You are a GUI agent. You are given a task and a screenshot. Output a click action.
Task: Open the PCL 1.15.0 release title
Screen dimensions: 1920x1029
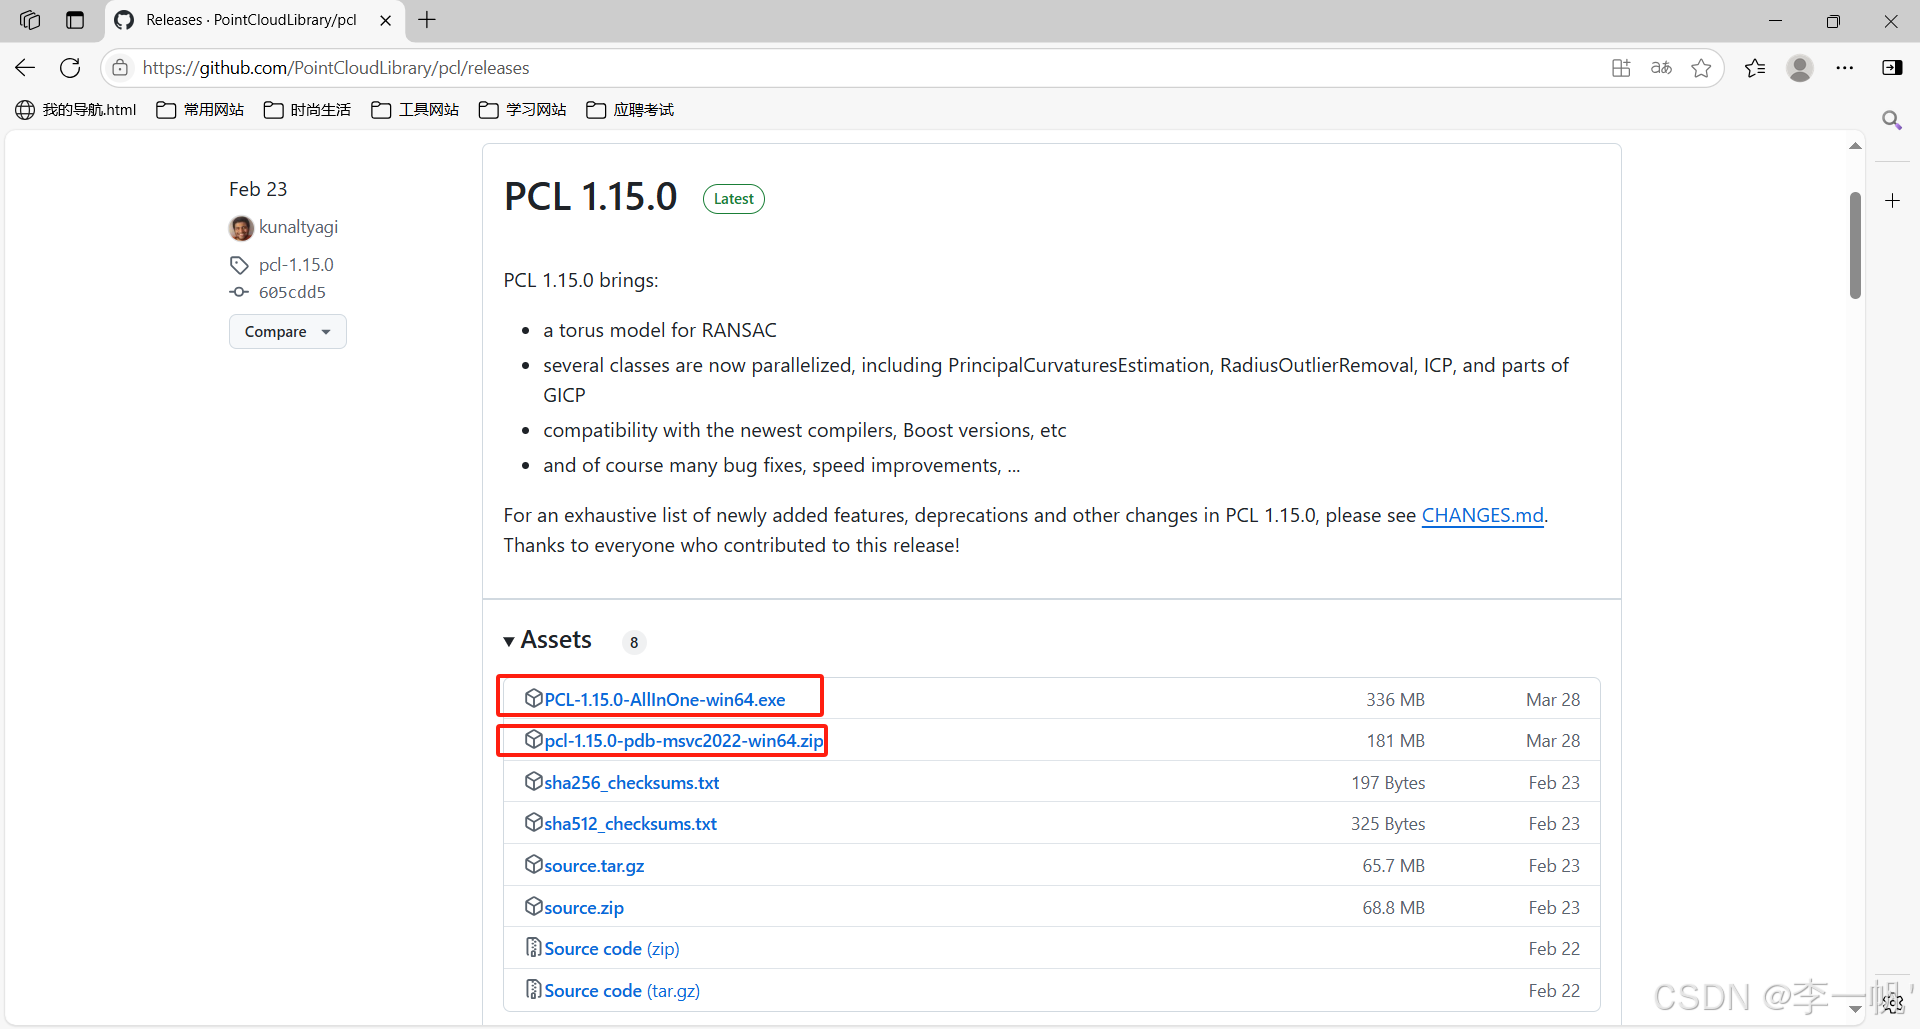tap(590, 197)
